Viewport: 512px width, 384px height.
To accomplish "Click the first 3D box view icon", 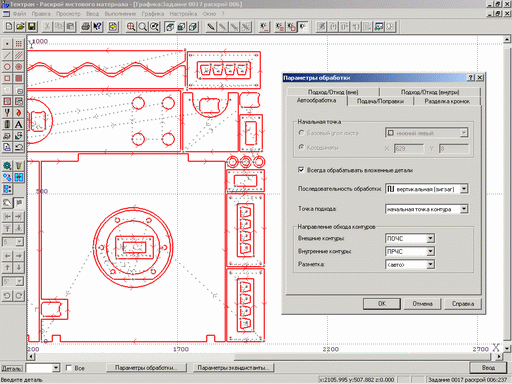I will [170, 27].
